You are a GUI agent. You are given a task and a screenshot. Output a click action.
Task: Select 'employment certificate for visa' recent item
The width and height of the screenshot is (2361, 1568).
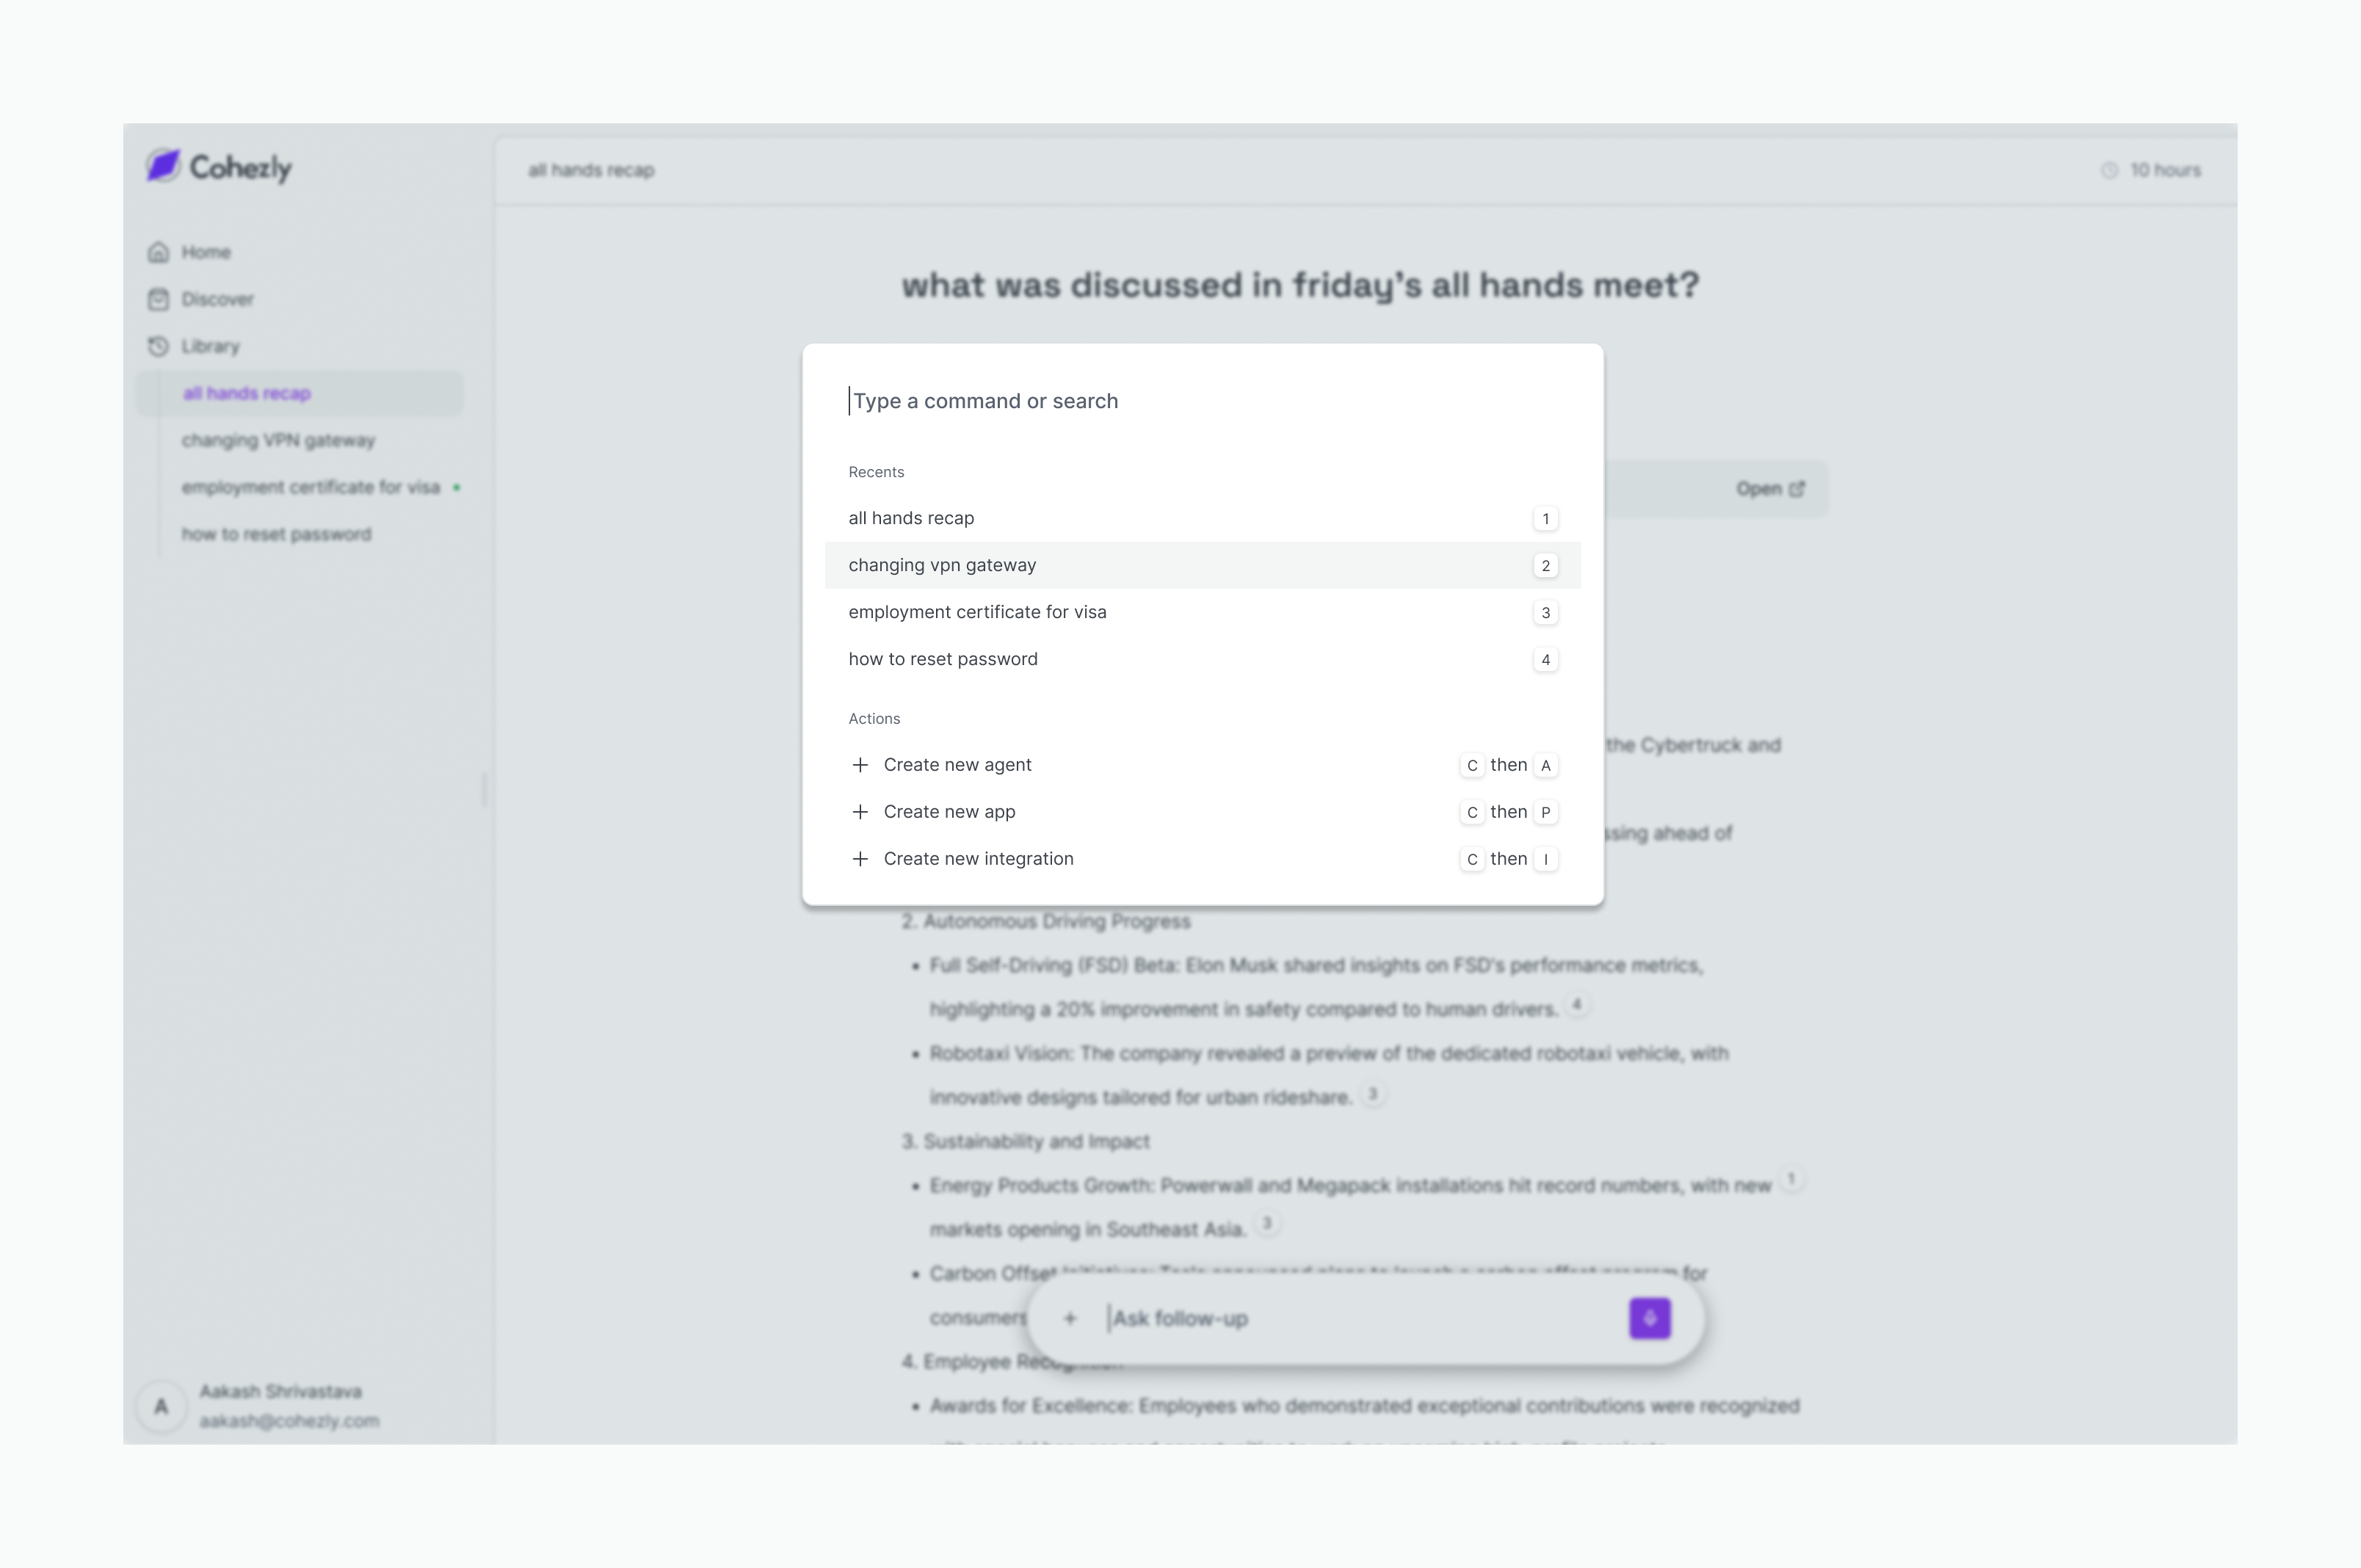click(x=977, y=612)
